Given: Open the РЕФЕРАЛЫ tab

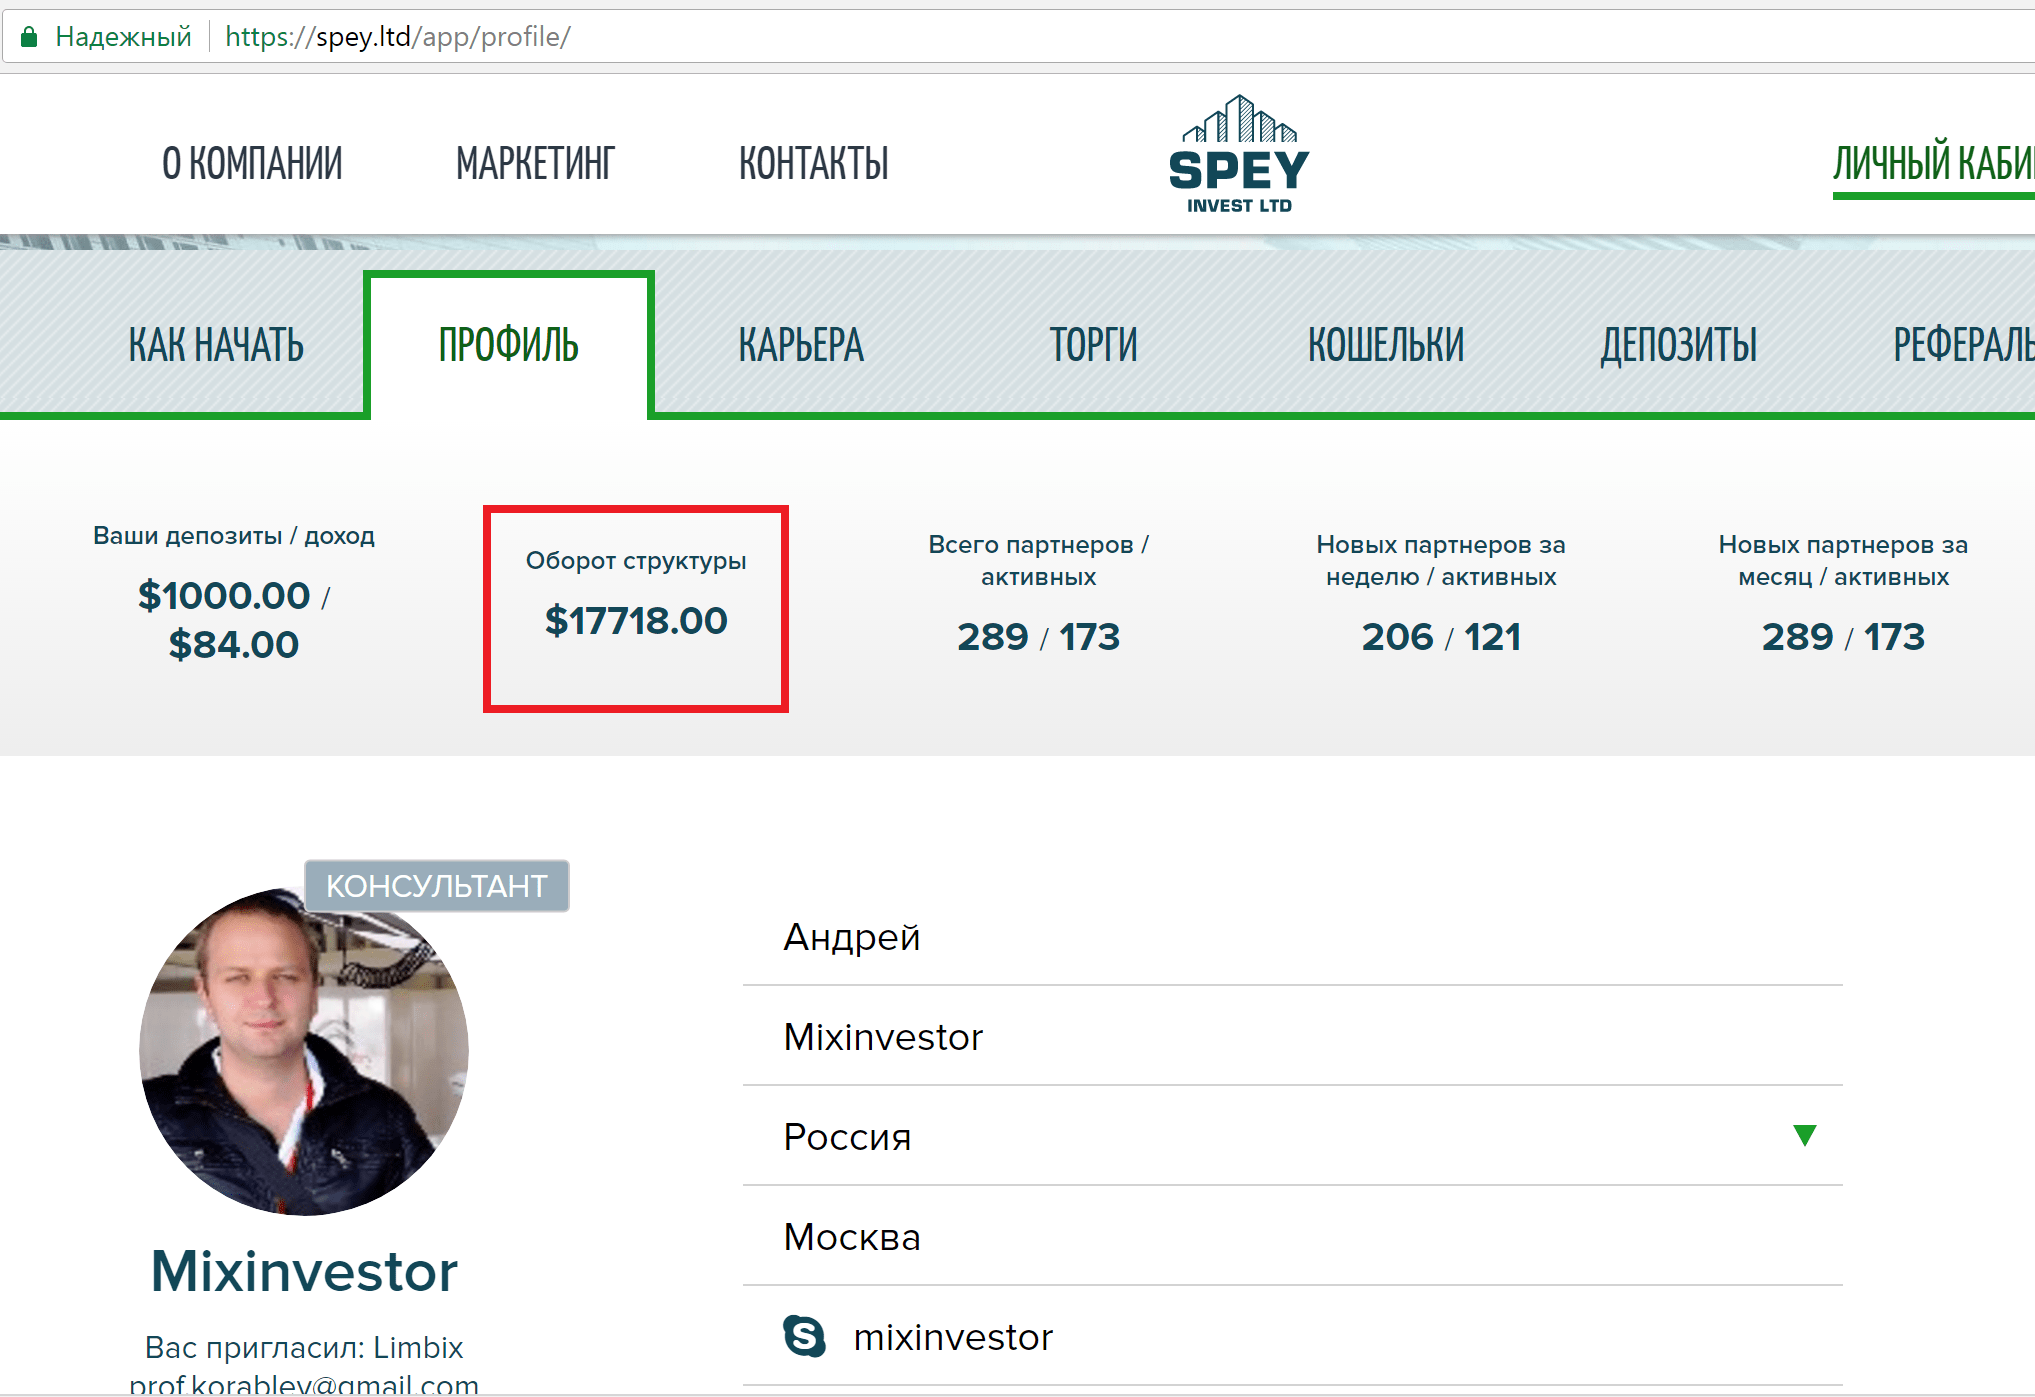Looking at the screenshot, I should pyautogui.click(x=1963, y=345).
